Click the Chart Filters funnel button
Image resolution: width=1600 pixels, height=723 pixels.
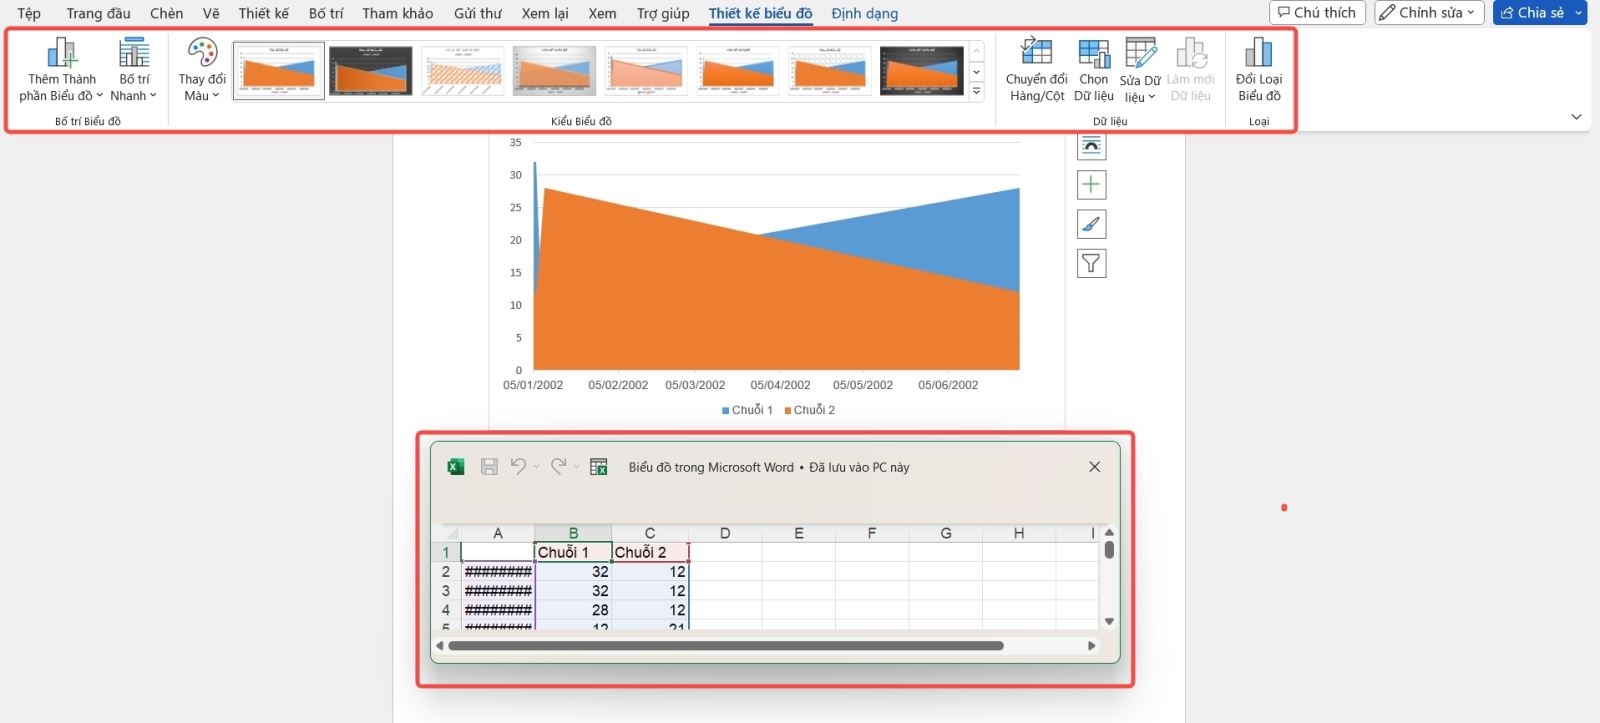1091,263
